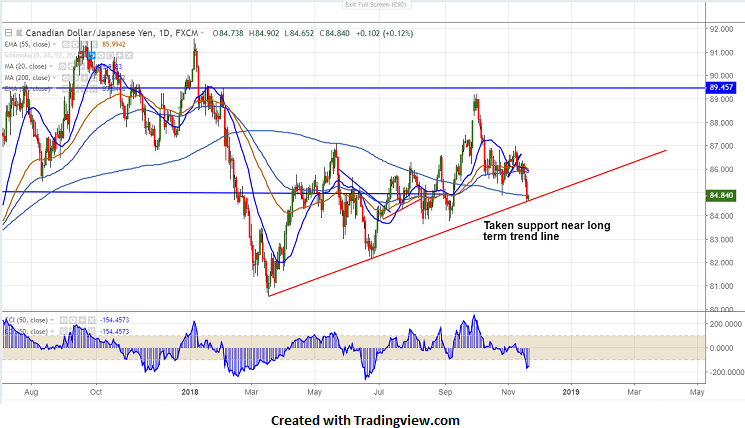745x428 pixels.
Task: Click the -200.0000 CCI axis label
Action: point(725,372)
